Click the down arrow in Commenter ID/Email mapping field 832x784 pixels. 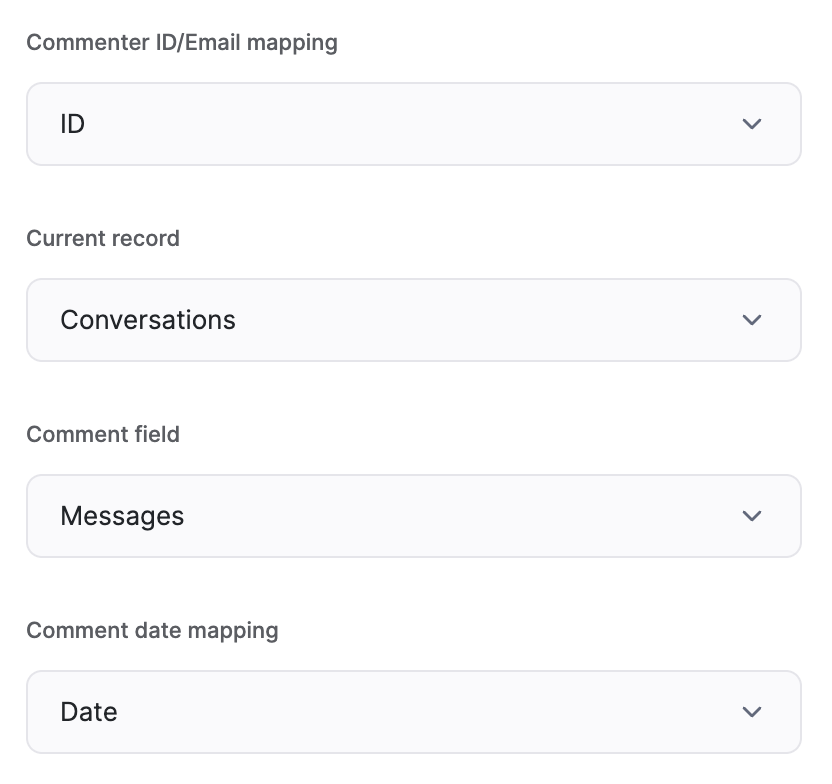[751, 124]
